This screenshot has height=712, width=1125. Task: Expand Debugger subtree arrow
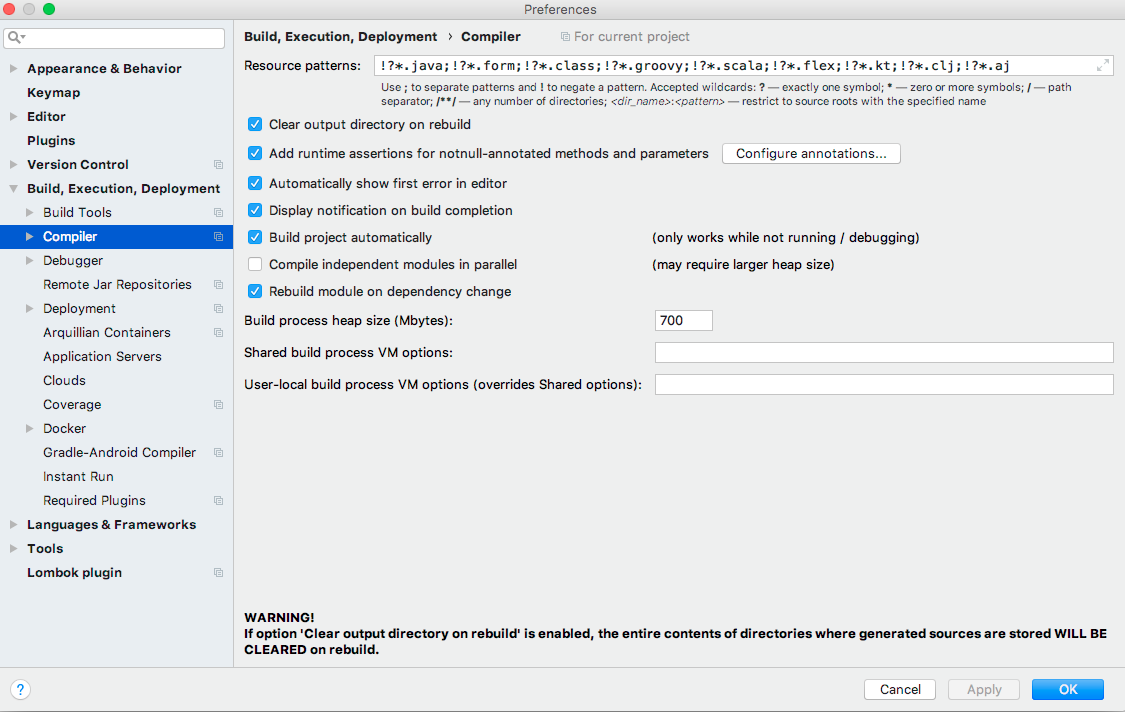[29, 261]
